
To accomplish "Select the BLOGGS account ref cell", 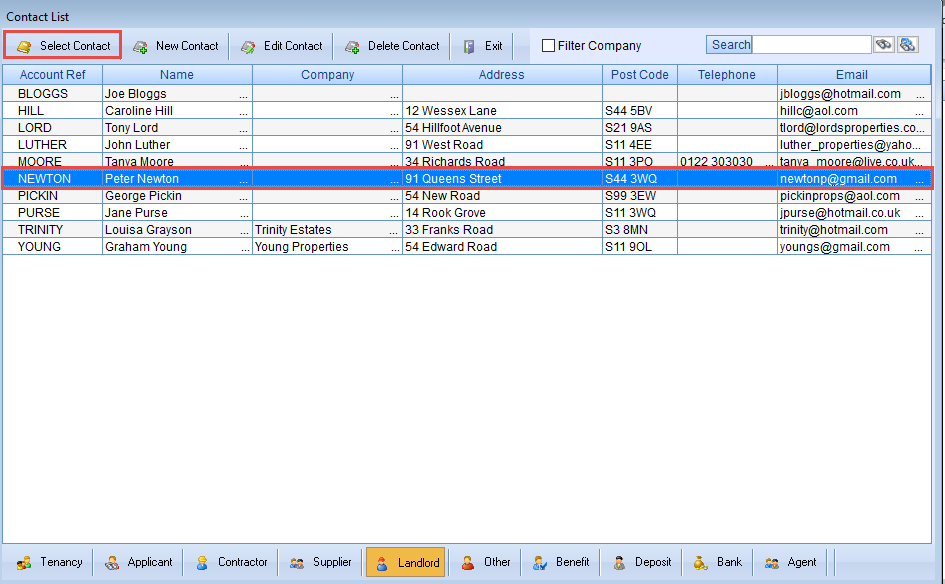I will 53,93.
